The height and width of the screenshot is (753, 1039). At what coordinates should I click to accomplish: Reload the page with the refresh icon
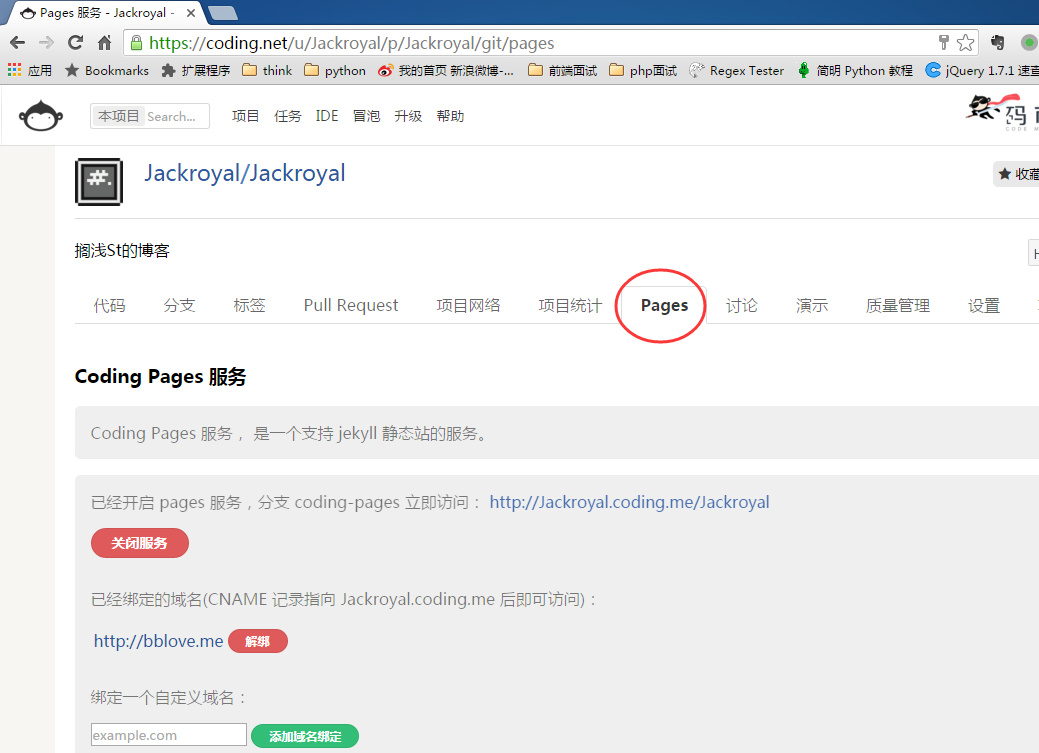tap(76, 43)
